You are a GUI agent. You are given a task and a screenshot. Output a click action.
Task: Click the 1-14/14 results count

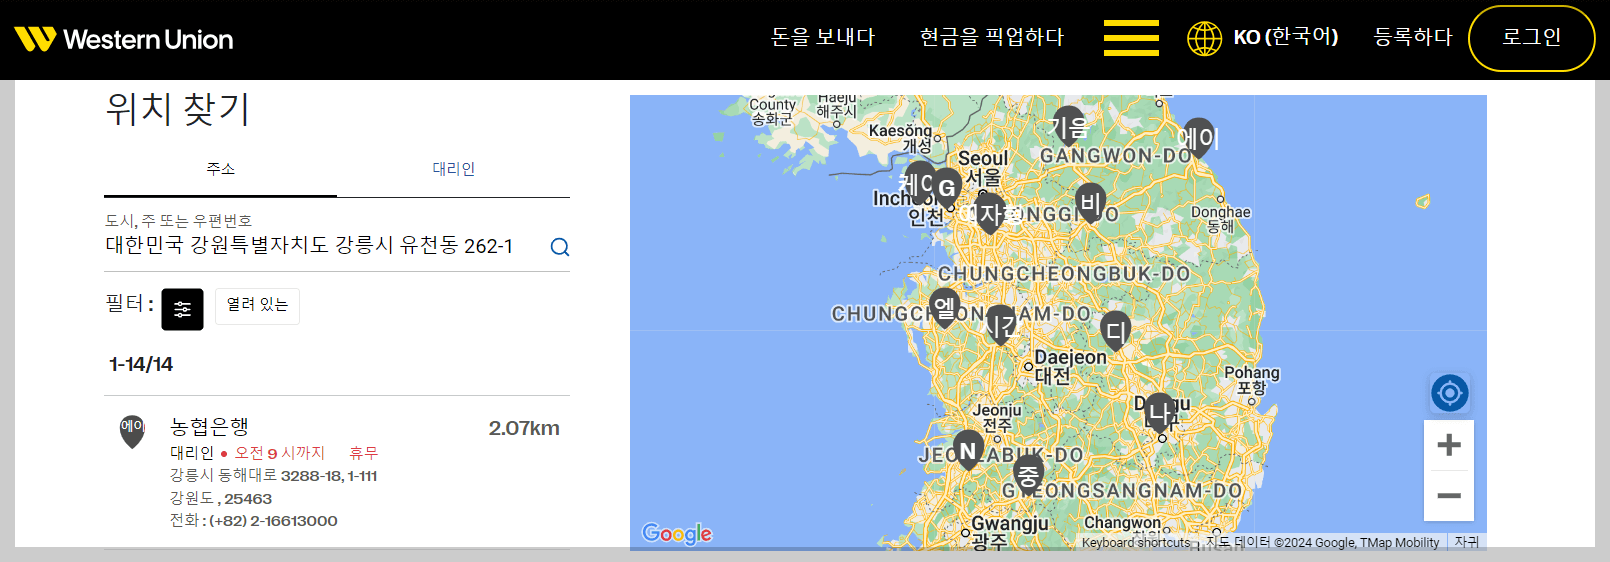click(x=141, y=364)
